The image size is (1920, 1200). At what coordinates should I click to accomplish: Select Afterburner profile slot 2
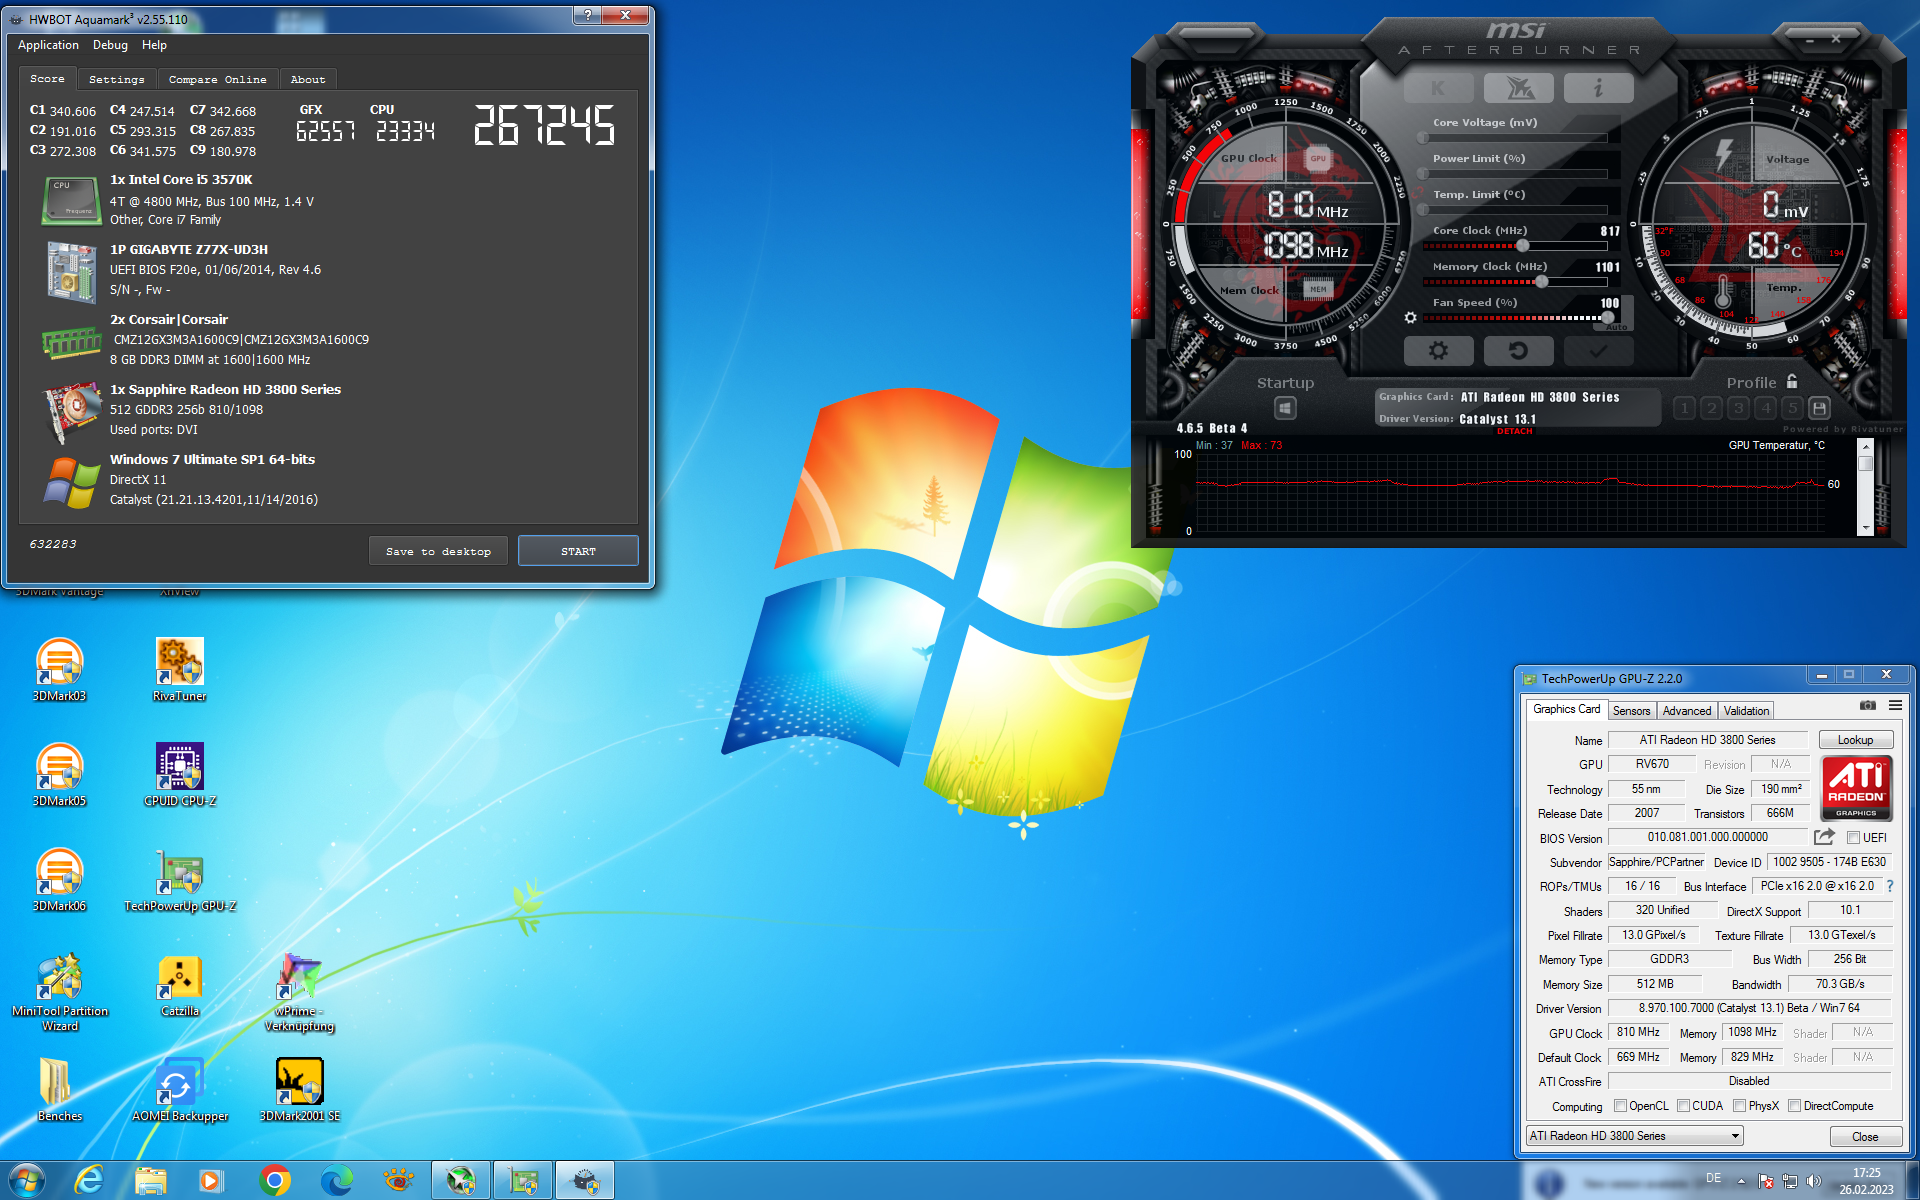(x=1711, y=408)
